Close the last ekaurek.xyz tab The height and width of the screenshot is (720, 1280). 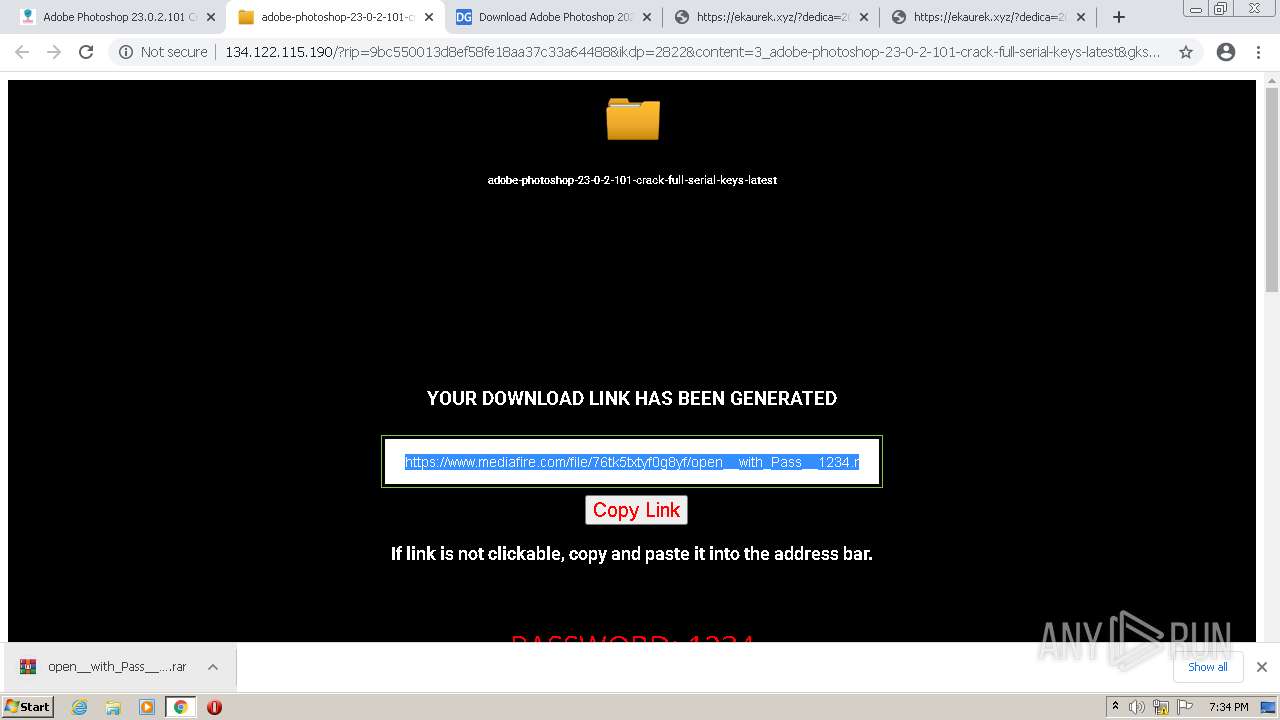point(1081,17)
